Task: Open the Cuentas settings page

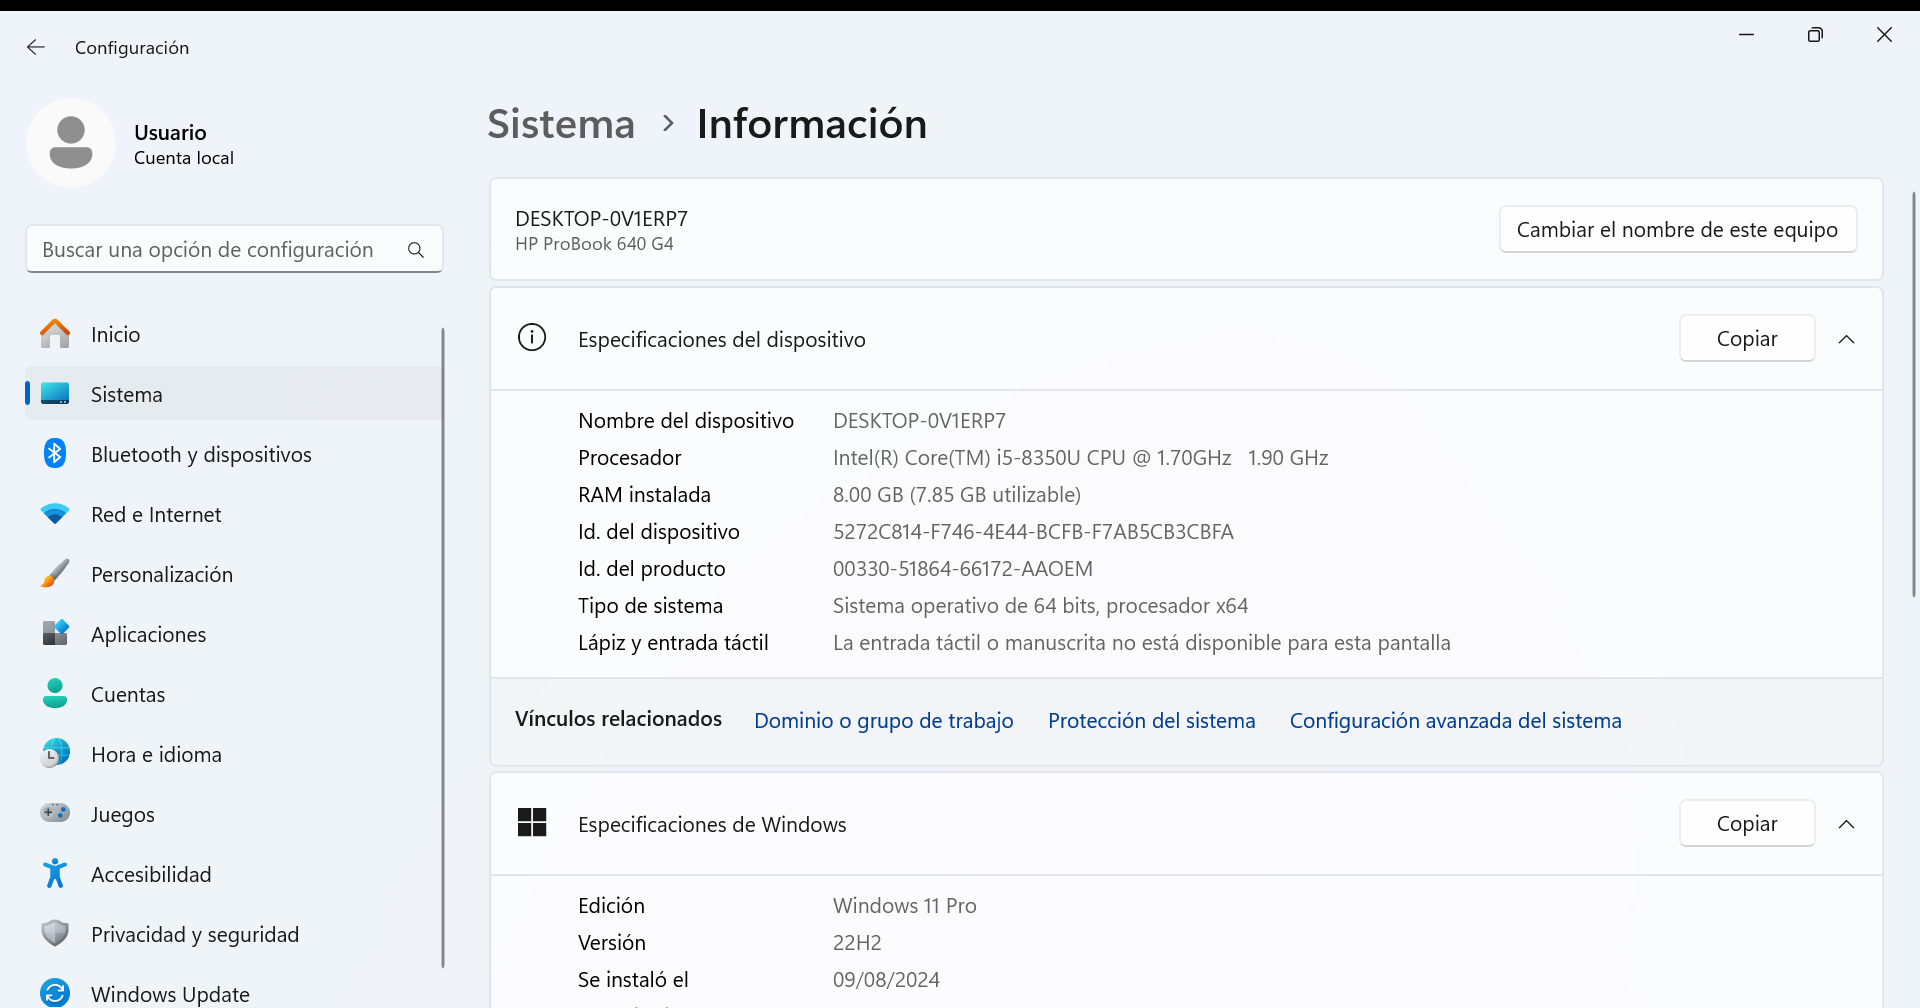Action: point(128,694)
